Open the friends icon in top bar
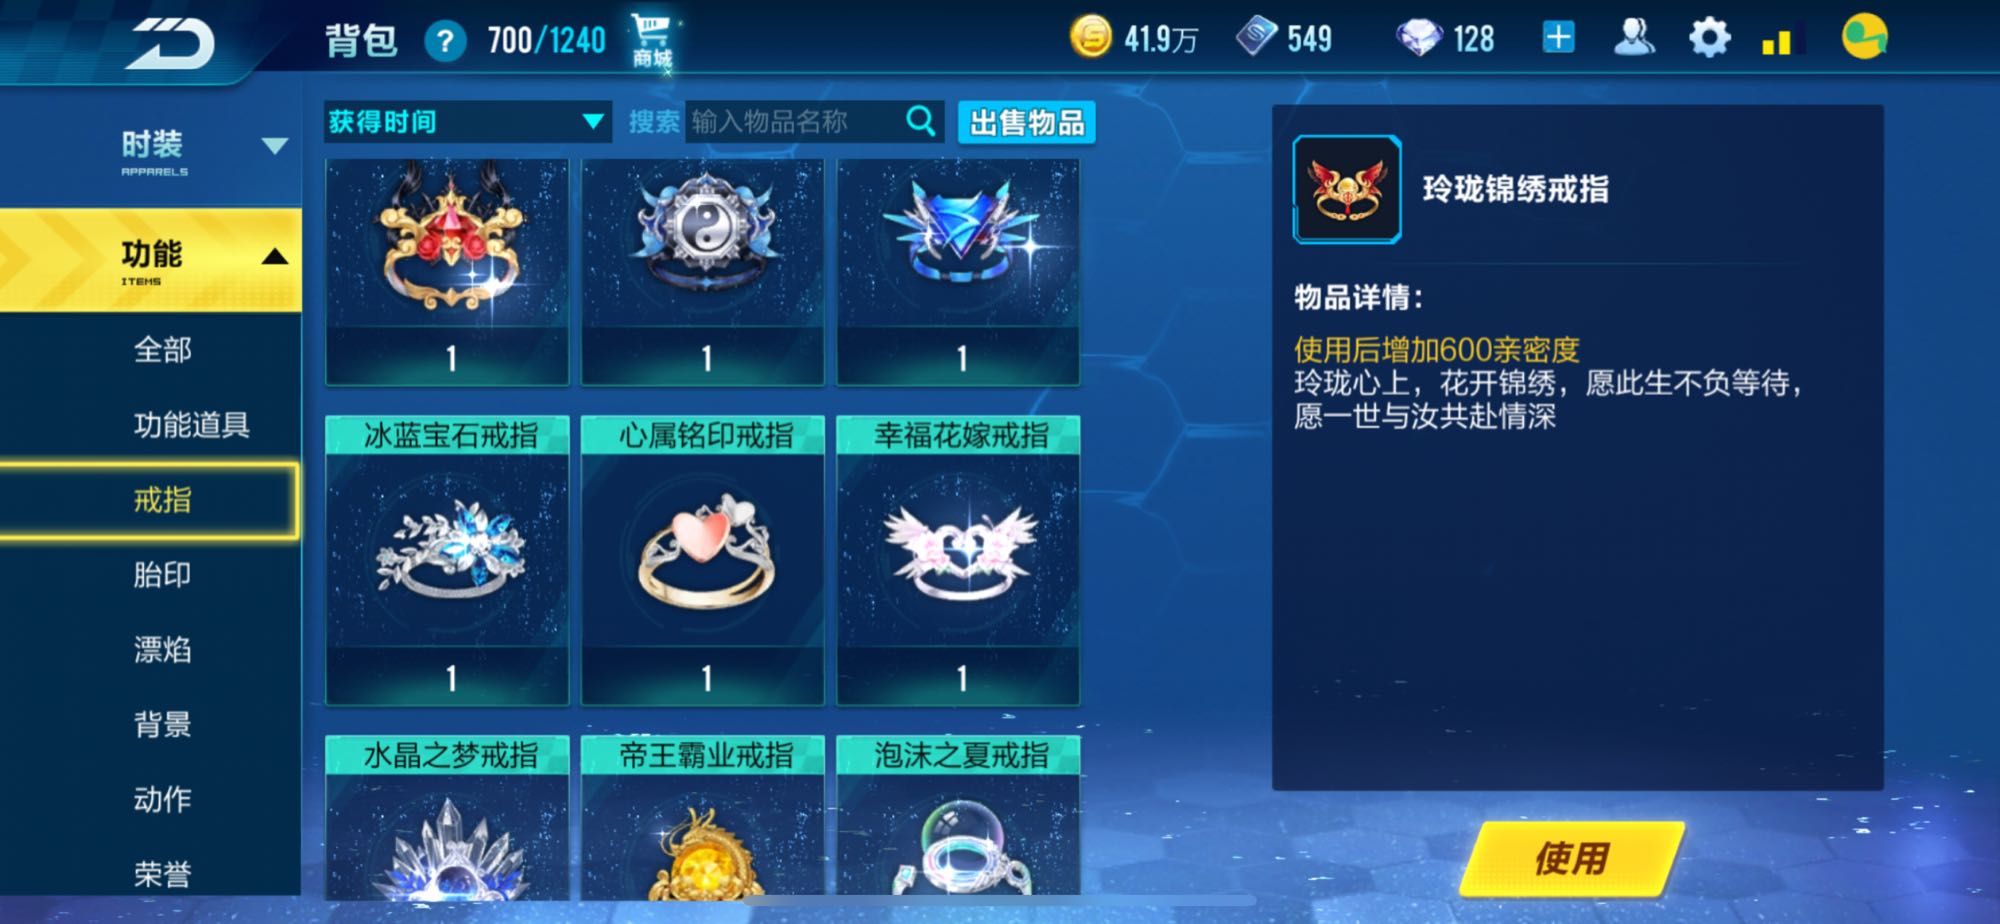Image resolution: width=2000 pixels, height=924 pixels. (1634, 38)
